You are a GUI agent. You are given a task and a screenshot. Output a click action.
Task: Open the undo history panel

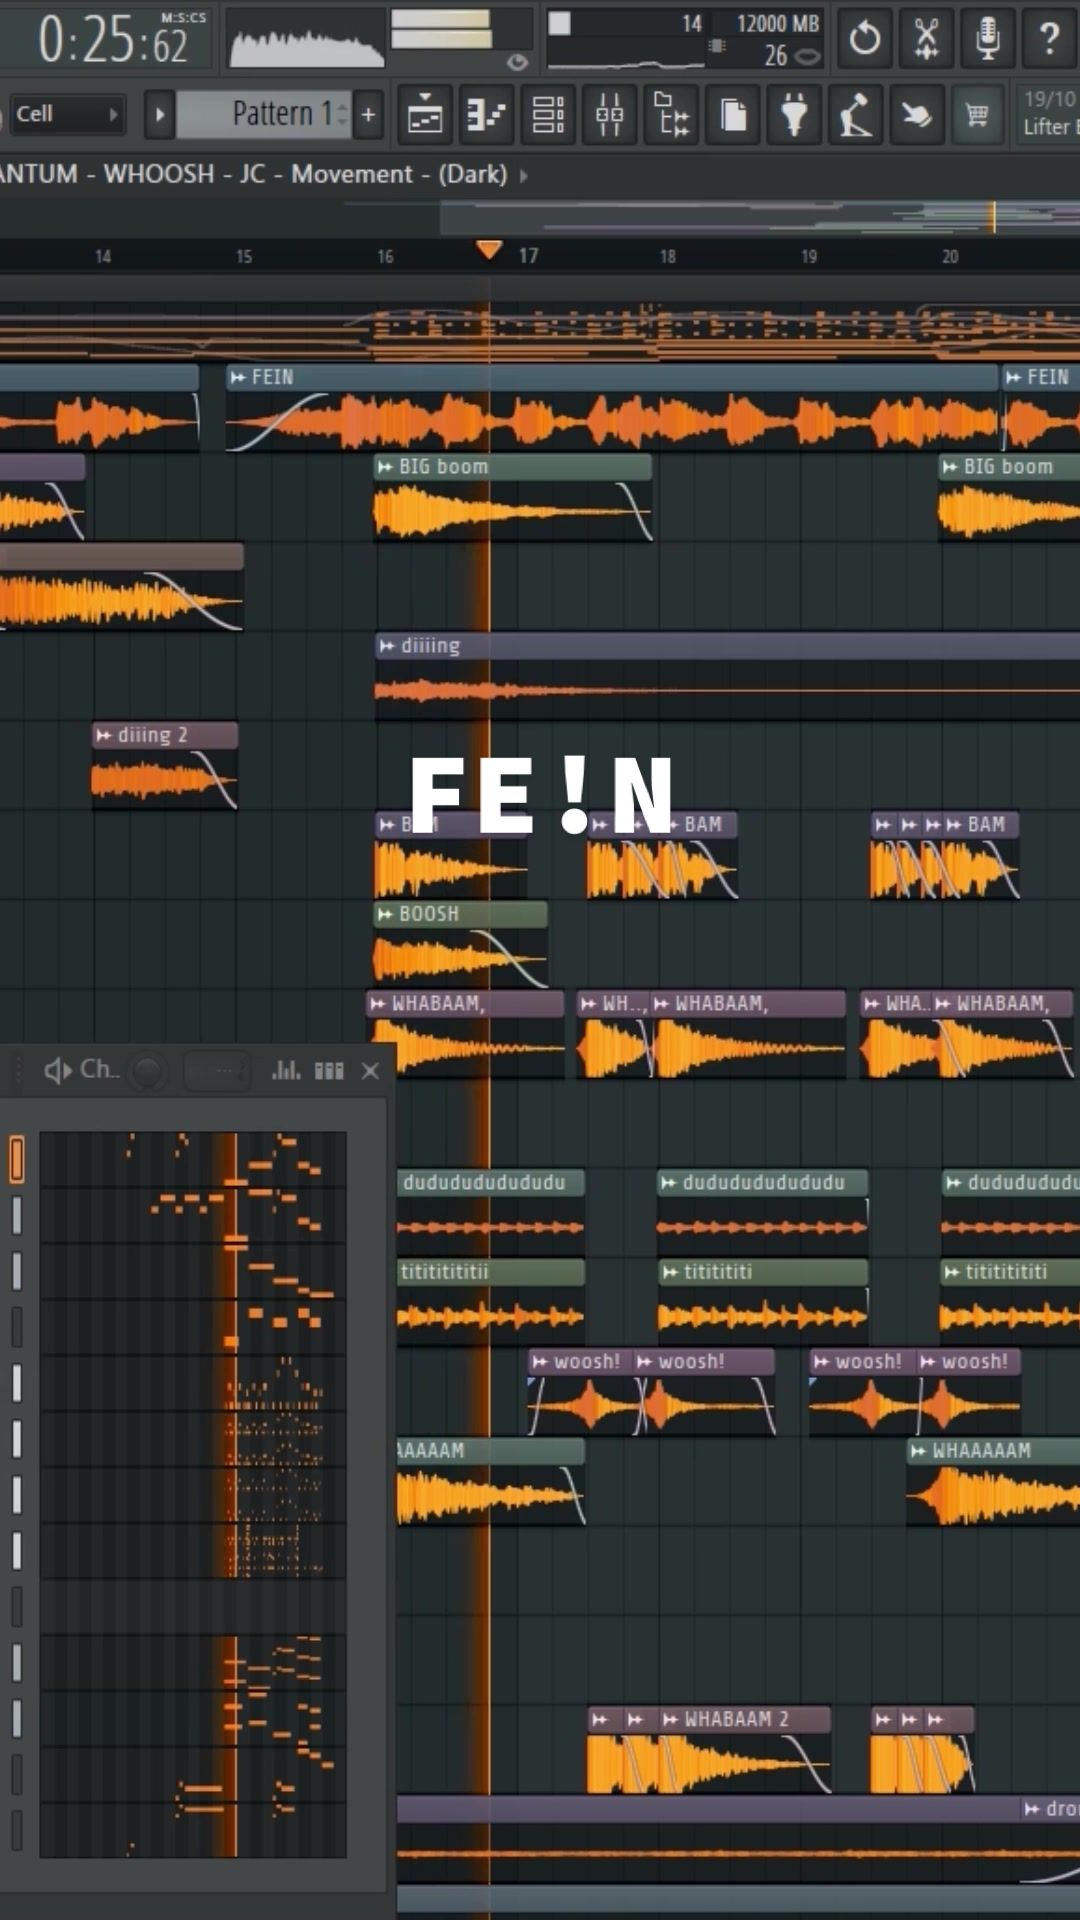pos(864,39)
